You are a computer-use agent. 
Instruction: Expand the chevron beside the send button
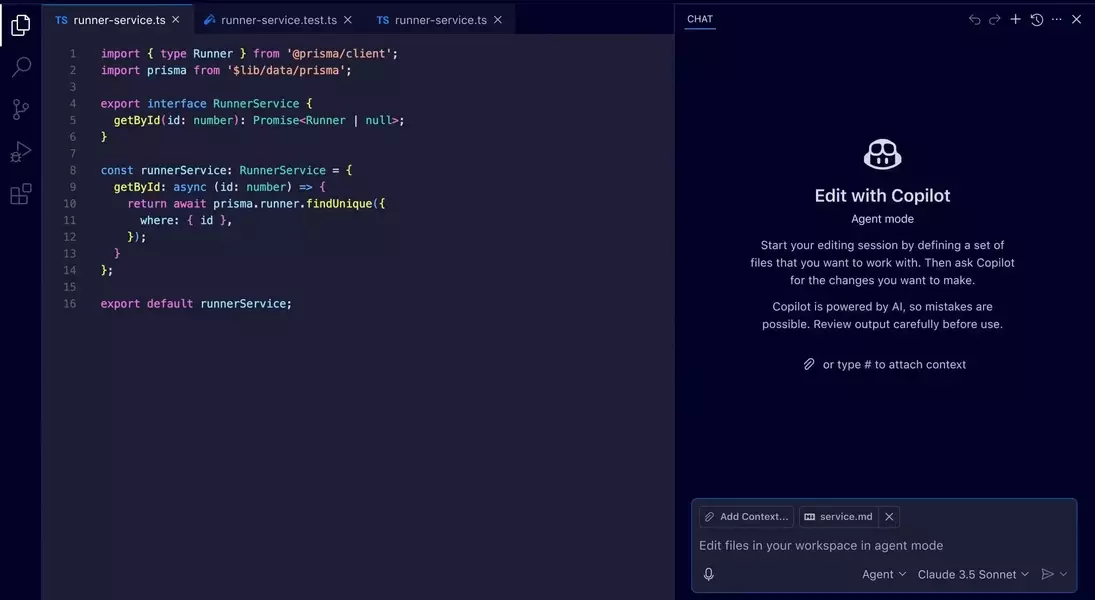click(x=1064, y=574)
